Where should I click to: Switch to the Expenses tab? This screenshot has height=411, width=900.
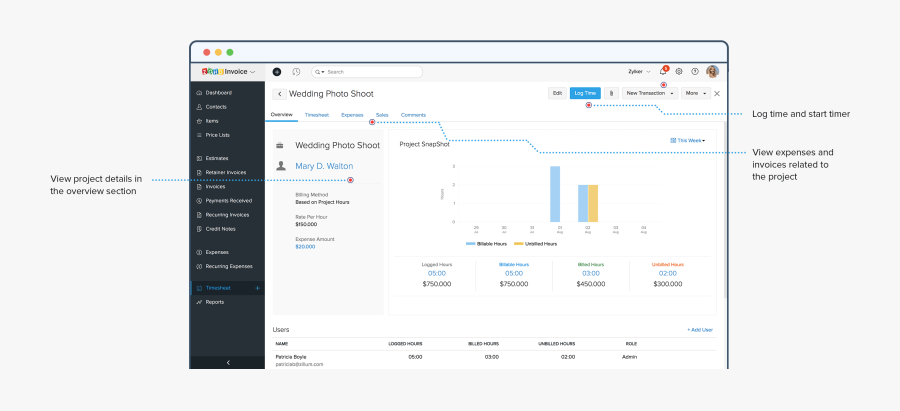pos(352,115)
